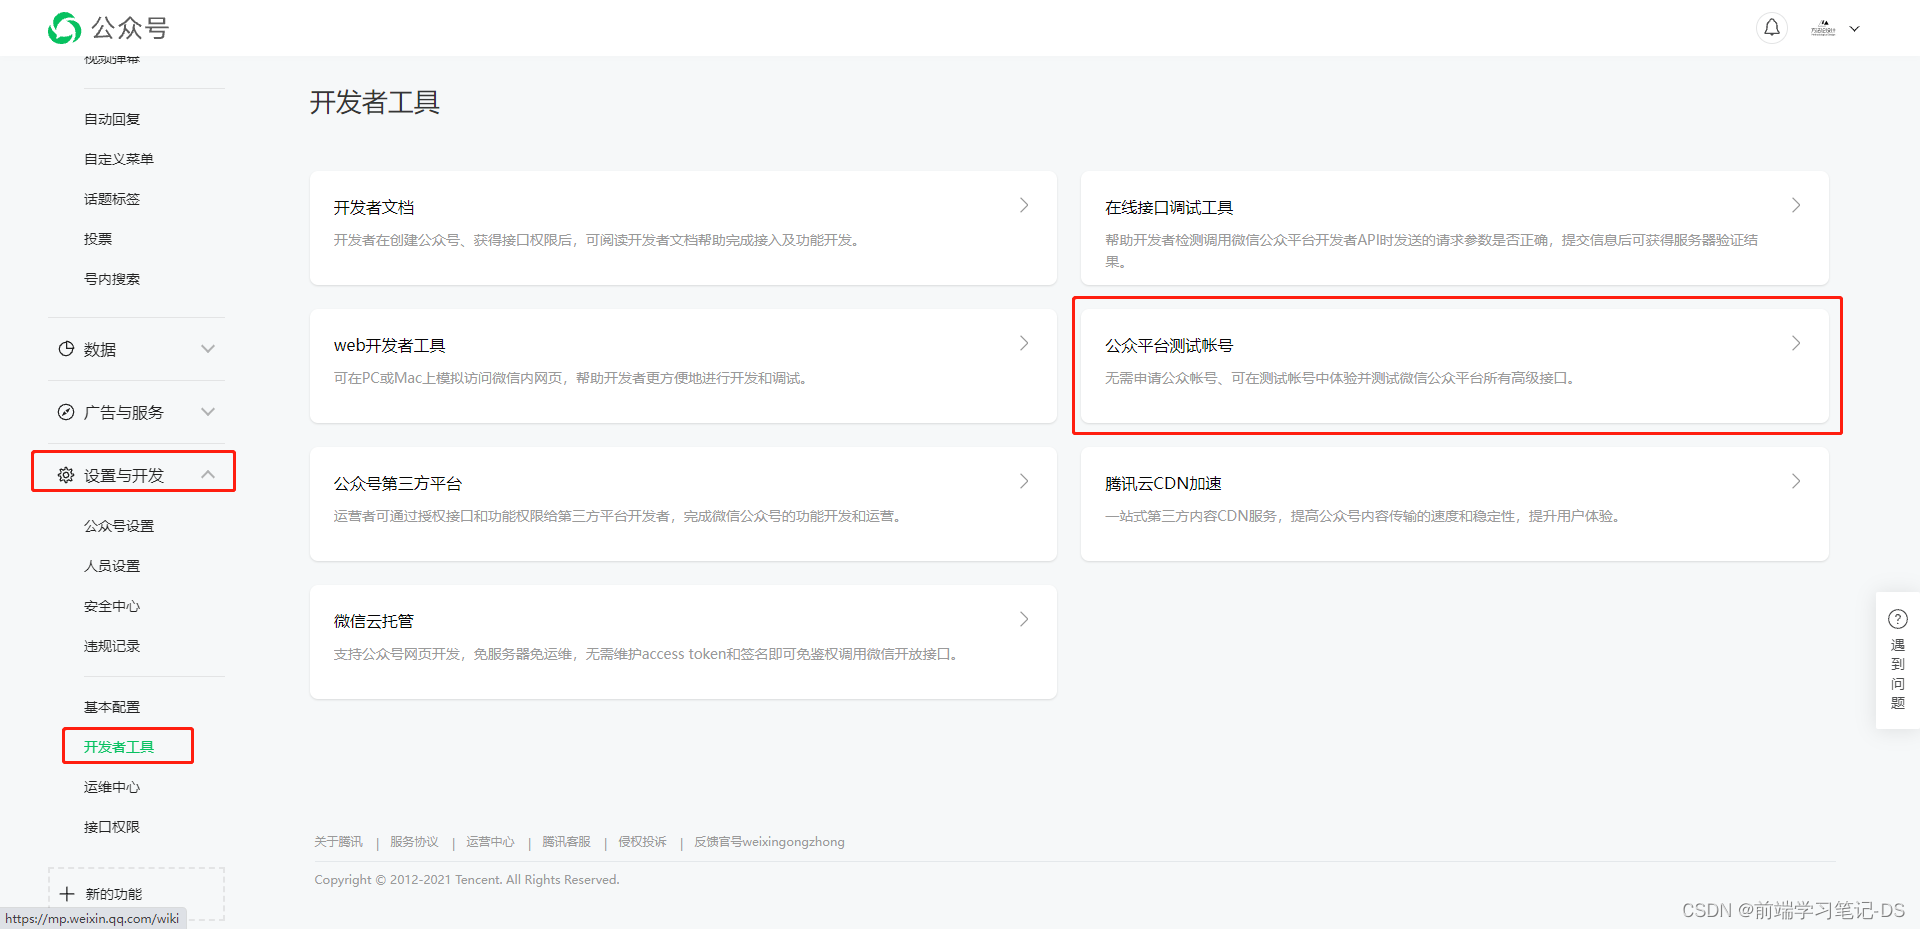This screenshot has height=929, width=1920.
Task: Open 自动回复 in sidebar
Action: pos(112,119)
